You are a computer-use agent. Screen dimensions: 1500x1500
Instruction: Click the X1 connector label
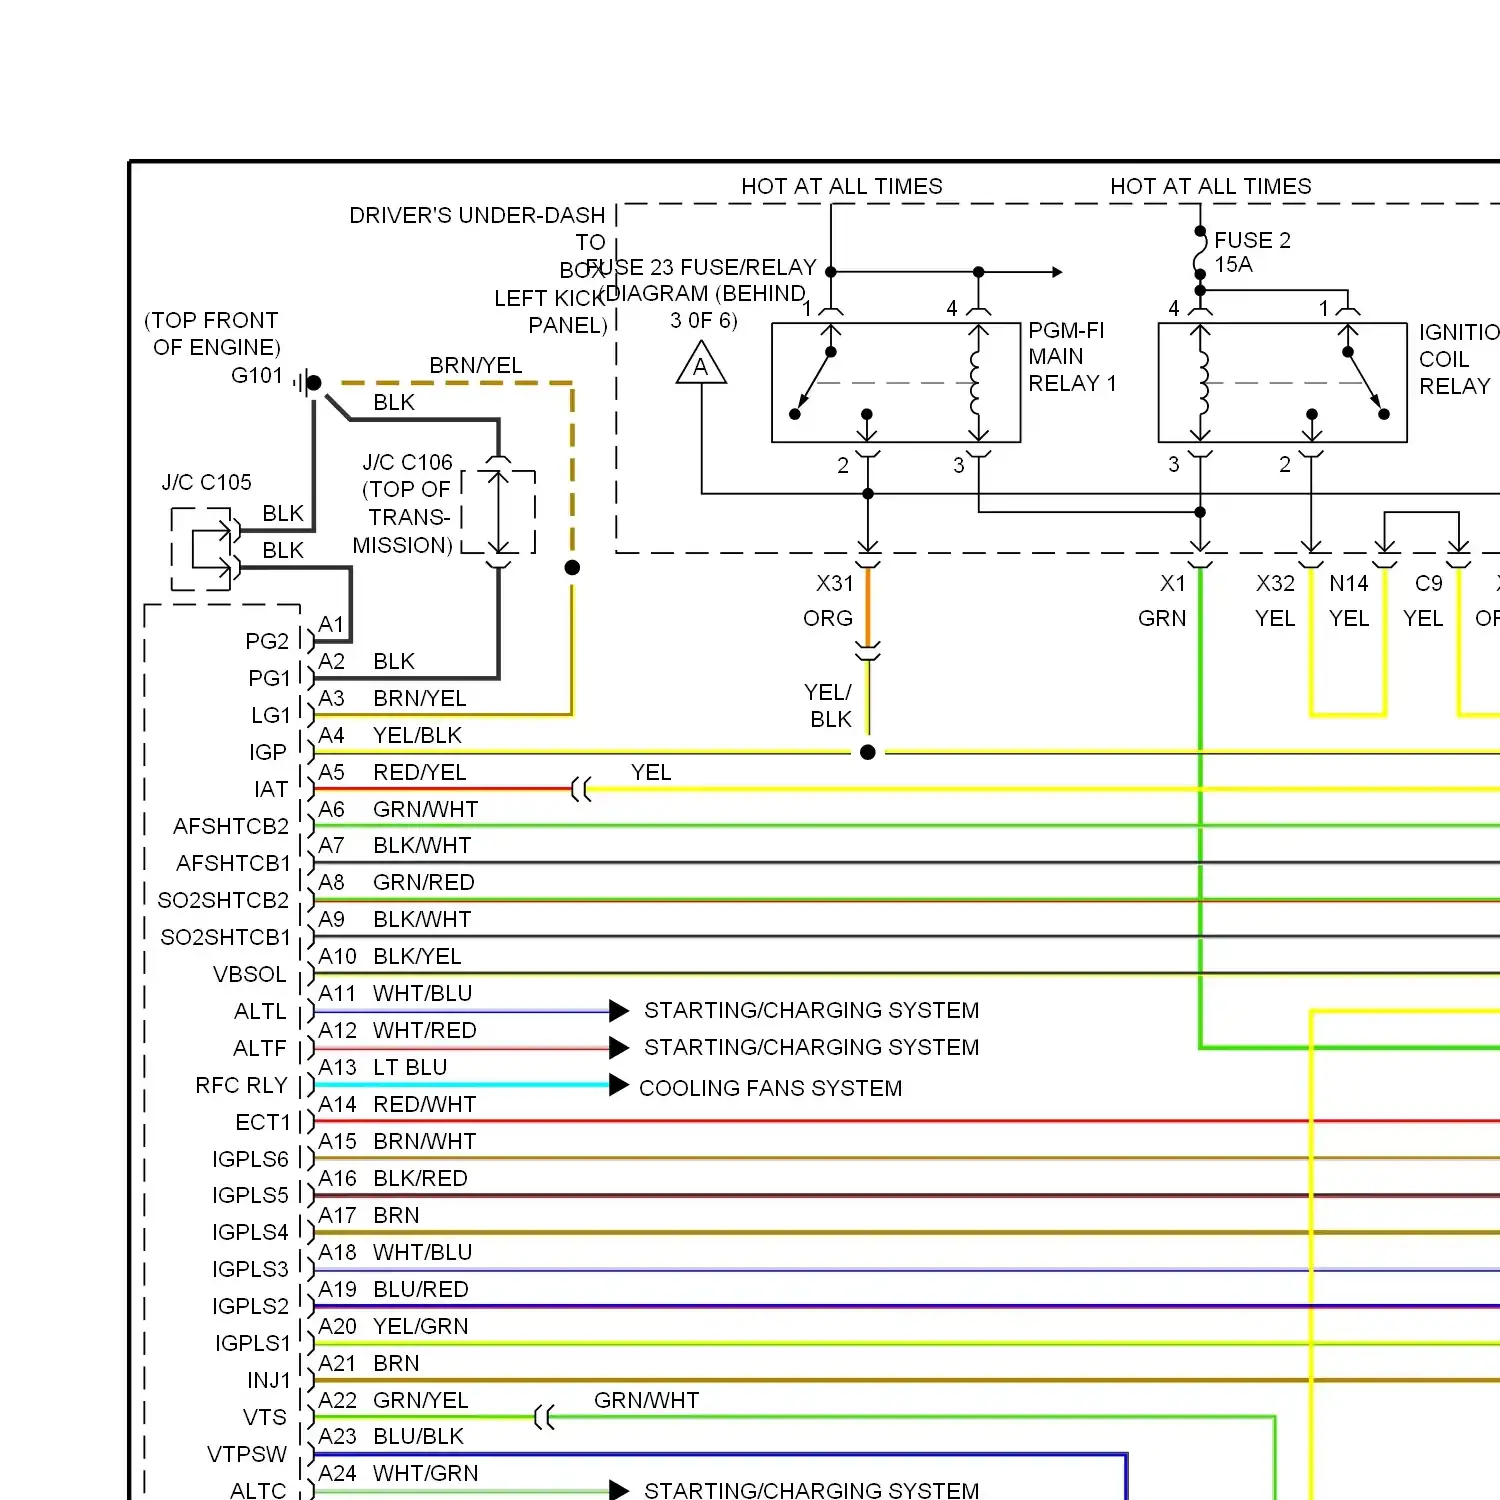[x=1173, y=583]
